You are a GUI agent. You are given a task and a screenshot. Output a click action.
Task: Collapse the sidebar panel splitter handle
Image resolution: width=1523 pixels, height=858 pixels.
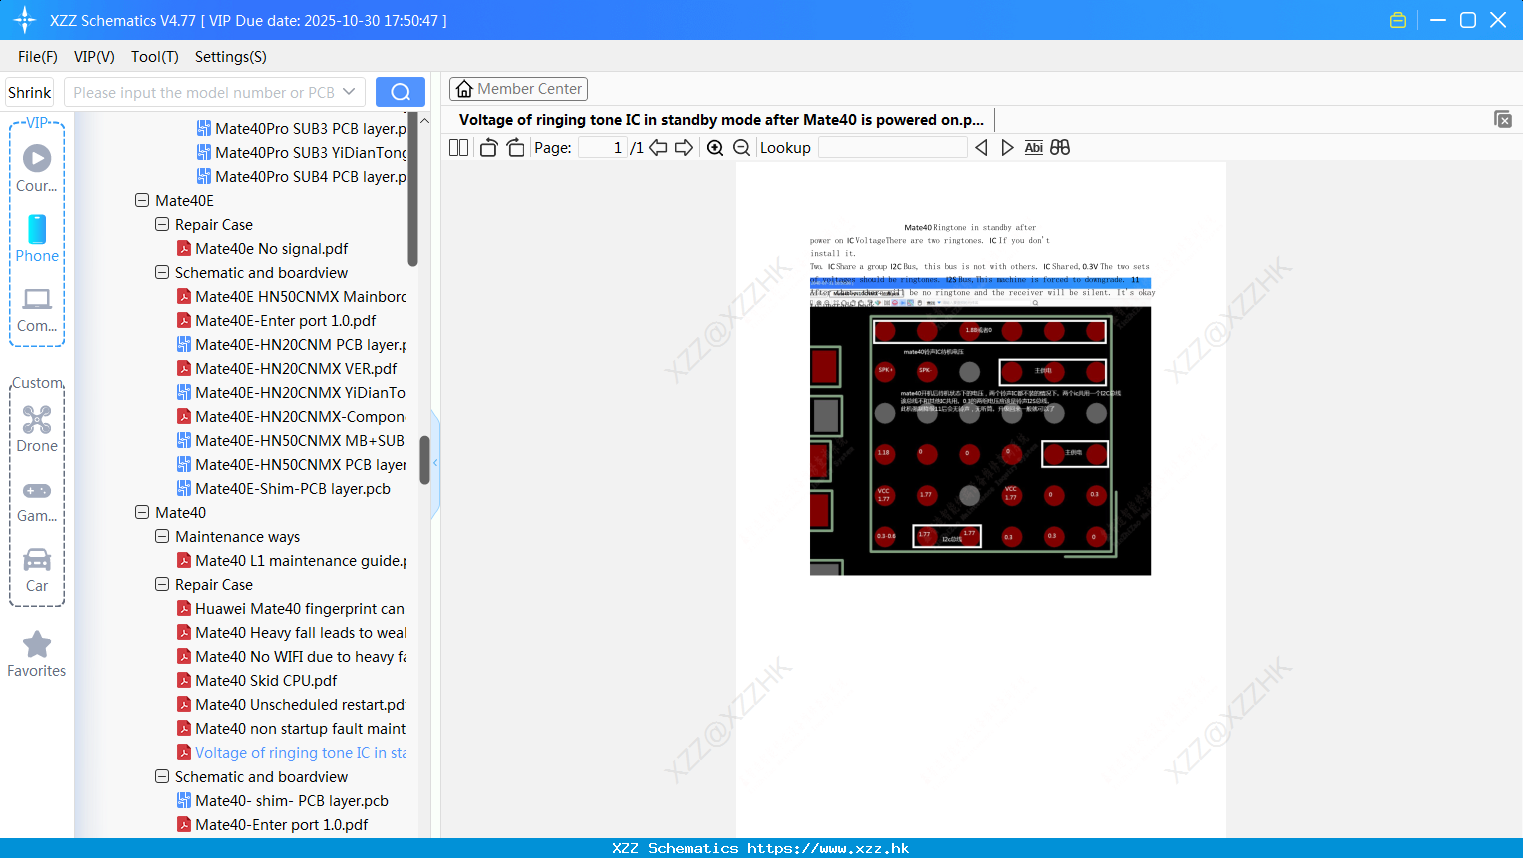(x=435, y=462)
